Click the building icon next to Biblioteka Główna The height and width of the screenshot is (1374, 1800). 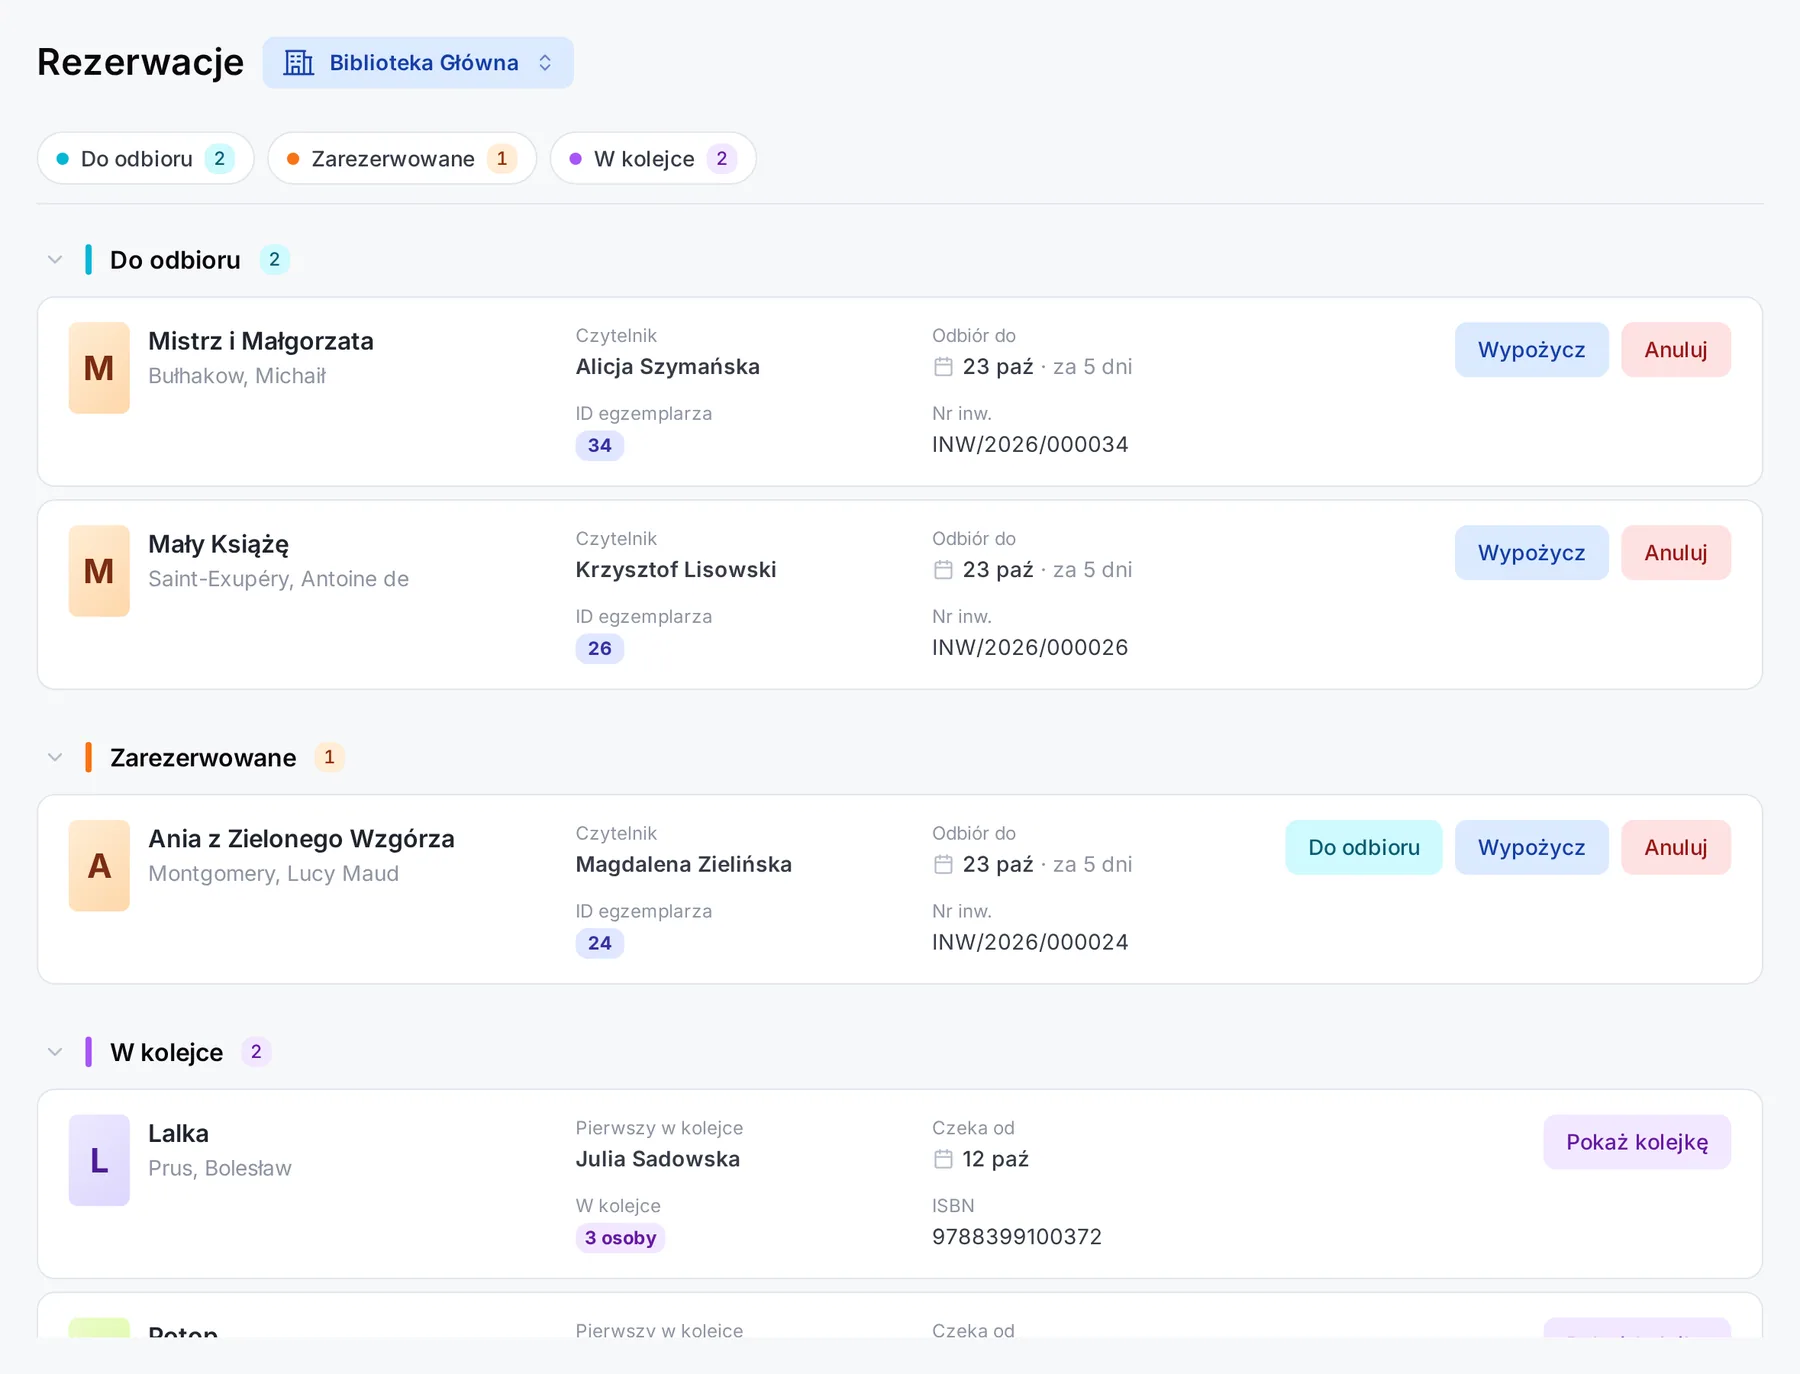(298, 63)
